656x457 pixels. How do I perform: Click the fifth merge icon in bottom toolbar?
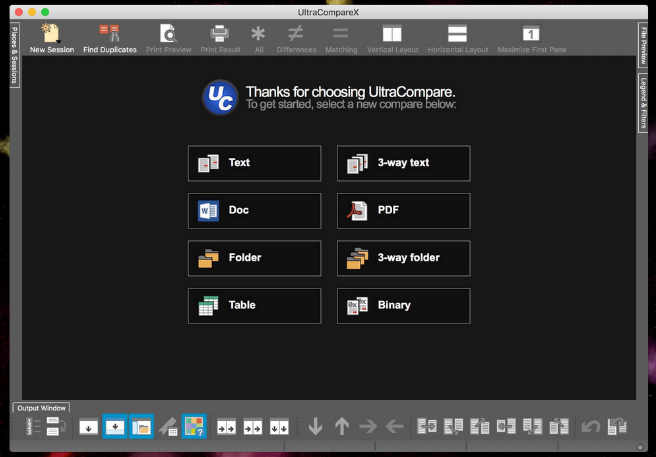pos(532,426)
